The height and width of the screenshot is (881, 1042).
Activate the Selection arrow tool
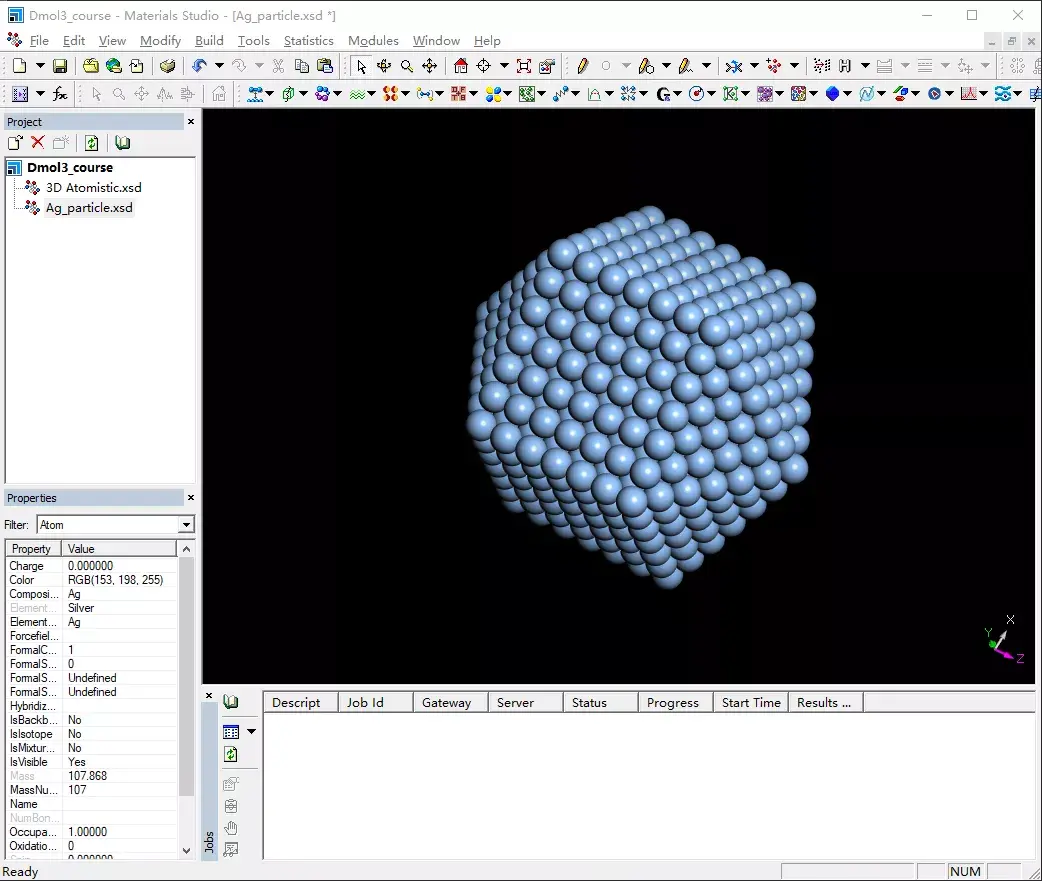361,66
